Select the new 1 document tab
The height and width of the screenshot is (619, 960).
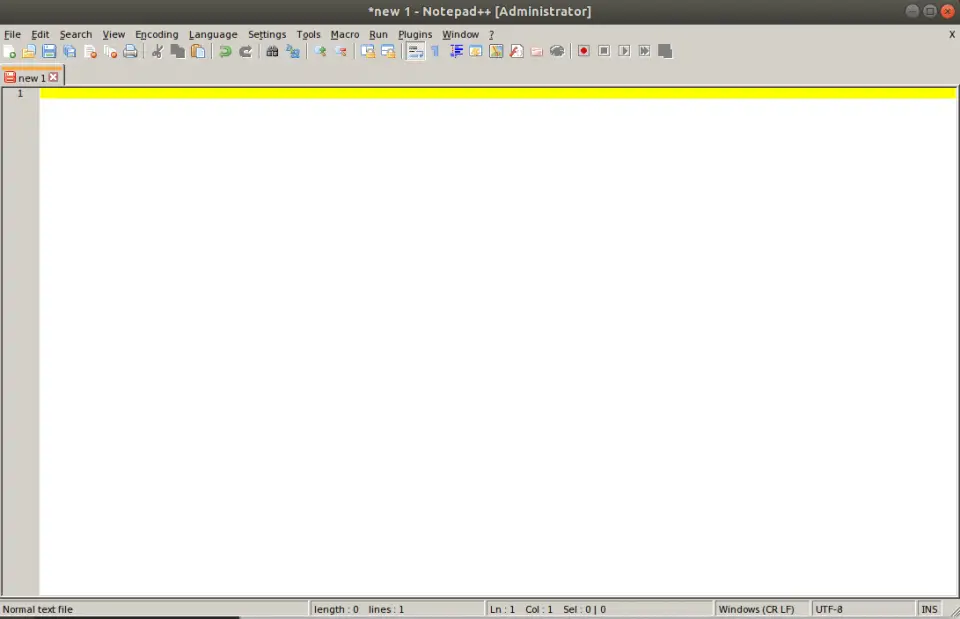click(x=30, y=76)
